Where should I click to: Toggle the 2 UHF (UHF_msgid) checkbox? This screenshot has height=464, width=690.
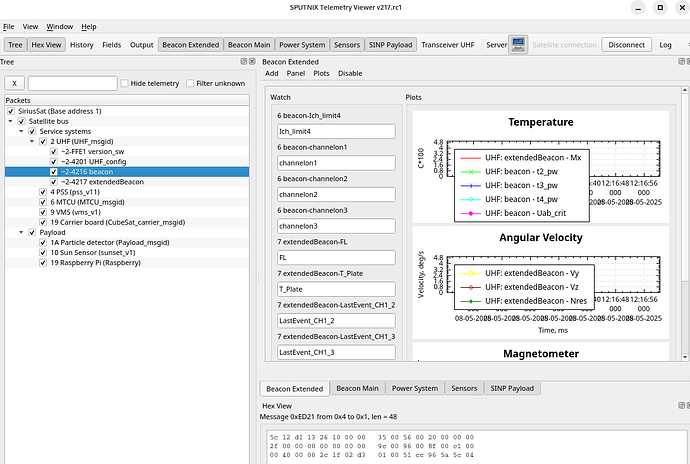coord(43,141)
